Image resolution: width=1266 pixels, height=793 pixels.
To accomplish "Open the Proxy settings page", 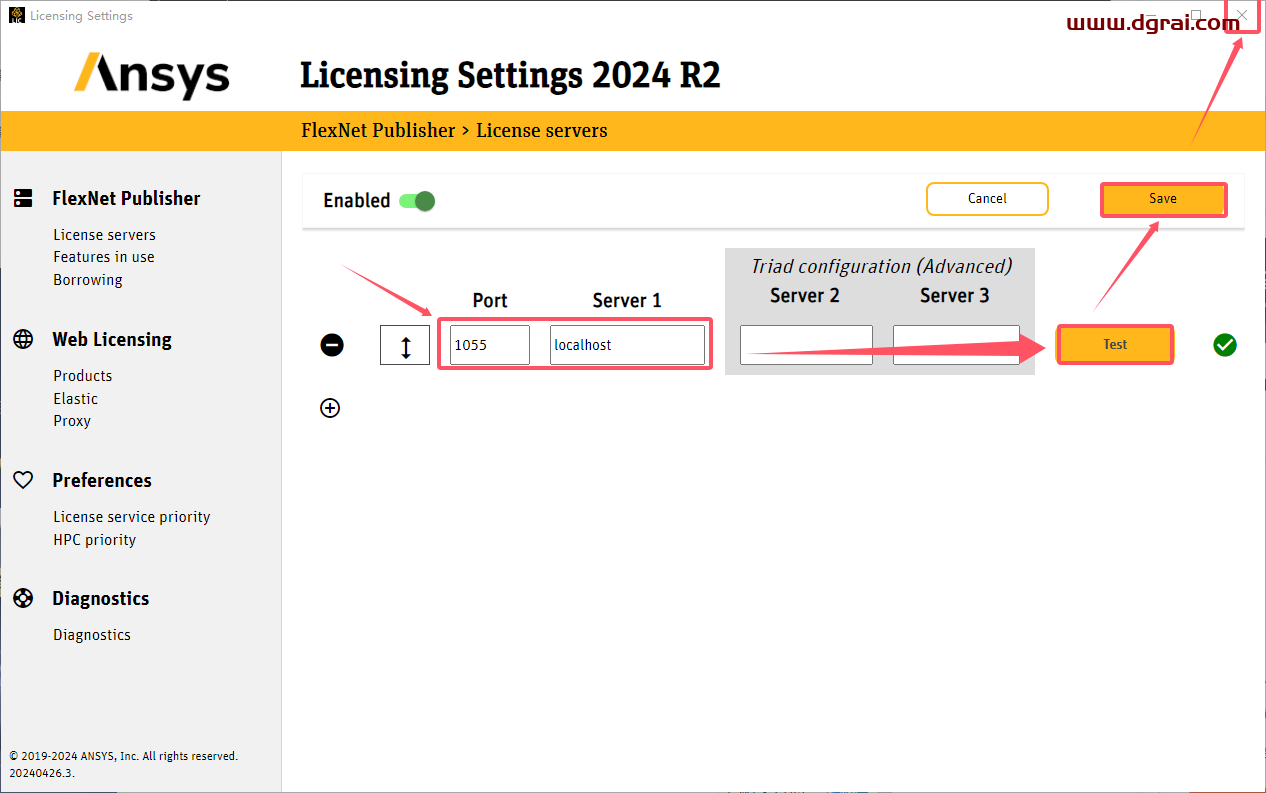I will coord(72,421).
